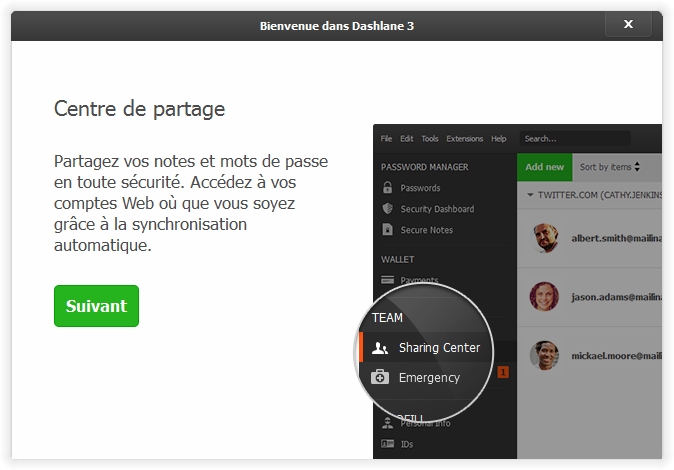Screen dimensions: 674x470
Task: Collapse the TWITTER.COM group triangle
Action: [x=530, y=195]
